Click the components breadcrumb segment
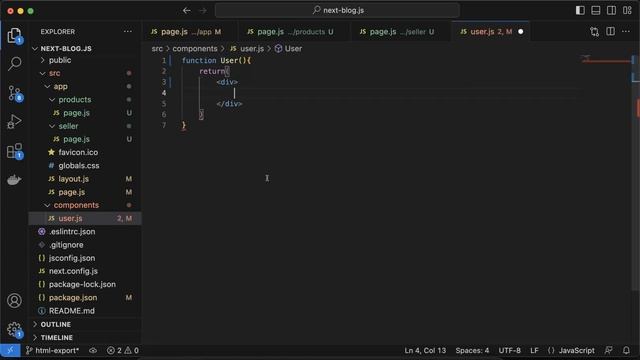Image resolution: width=640 pixels, height=360 pixels. pos(195,49)
